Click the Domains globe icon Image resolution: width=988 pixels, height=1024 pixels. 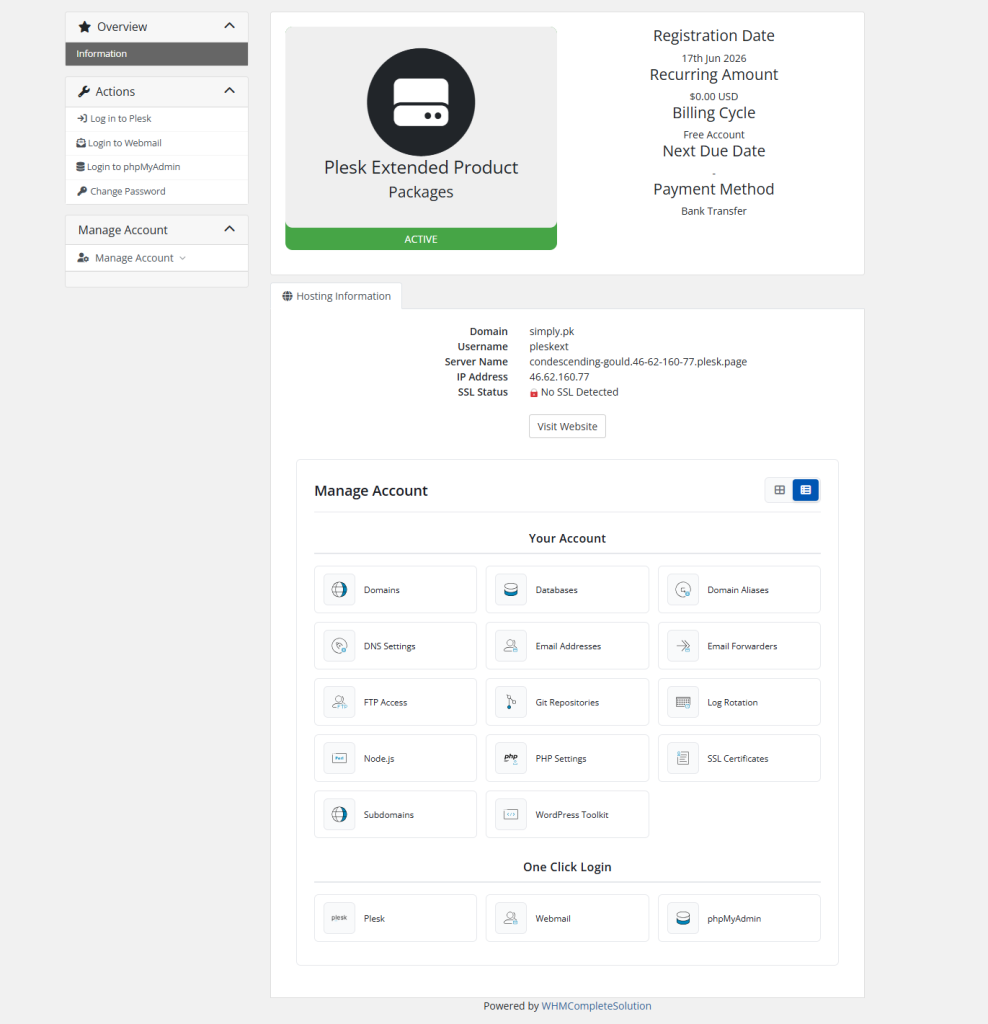click(339, 590)
